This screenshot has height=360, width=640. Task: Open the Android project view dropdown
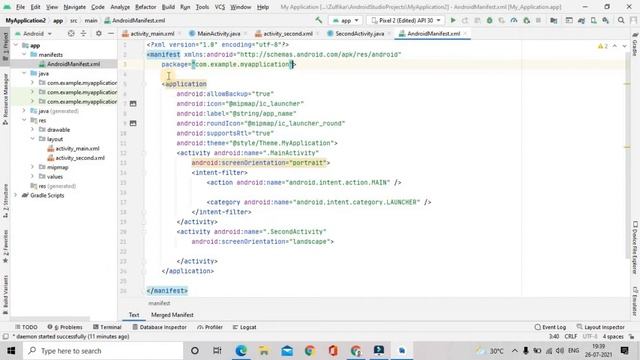(x=33, y=33)
